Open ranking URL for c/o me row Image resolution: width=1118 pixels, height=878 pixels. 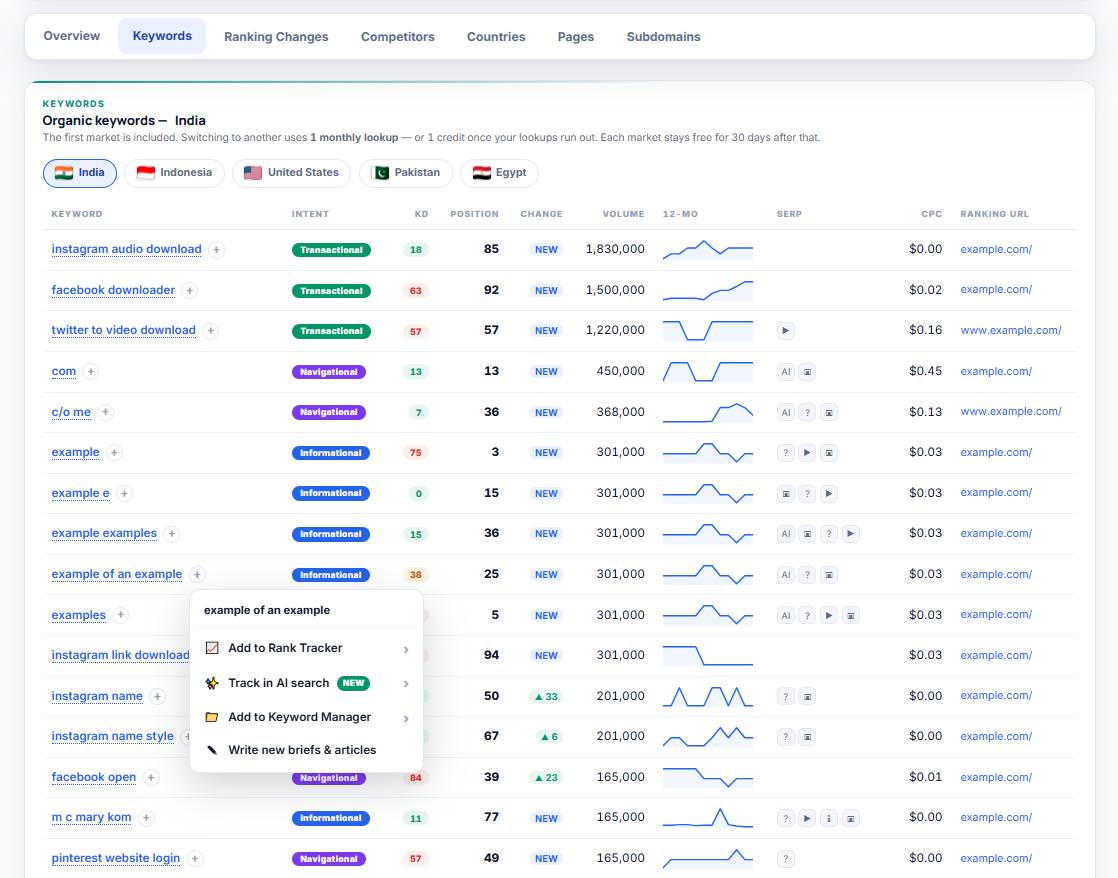[1010, 412]
